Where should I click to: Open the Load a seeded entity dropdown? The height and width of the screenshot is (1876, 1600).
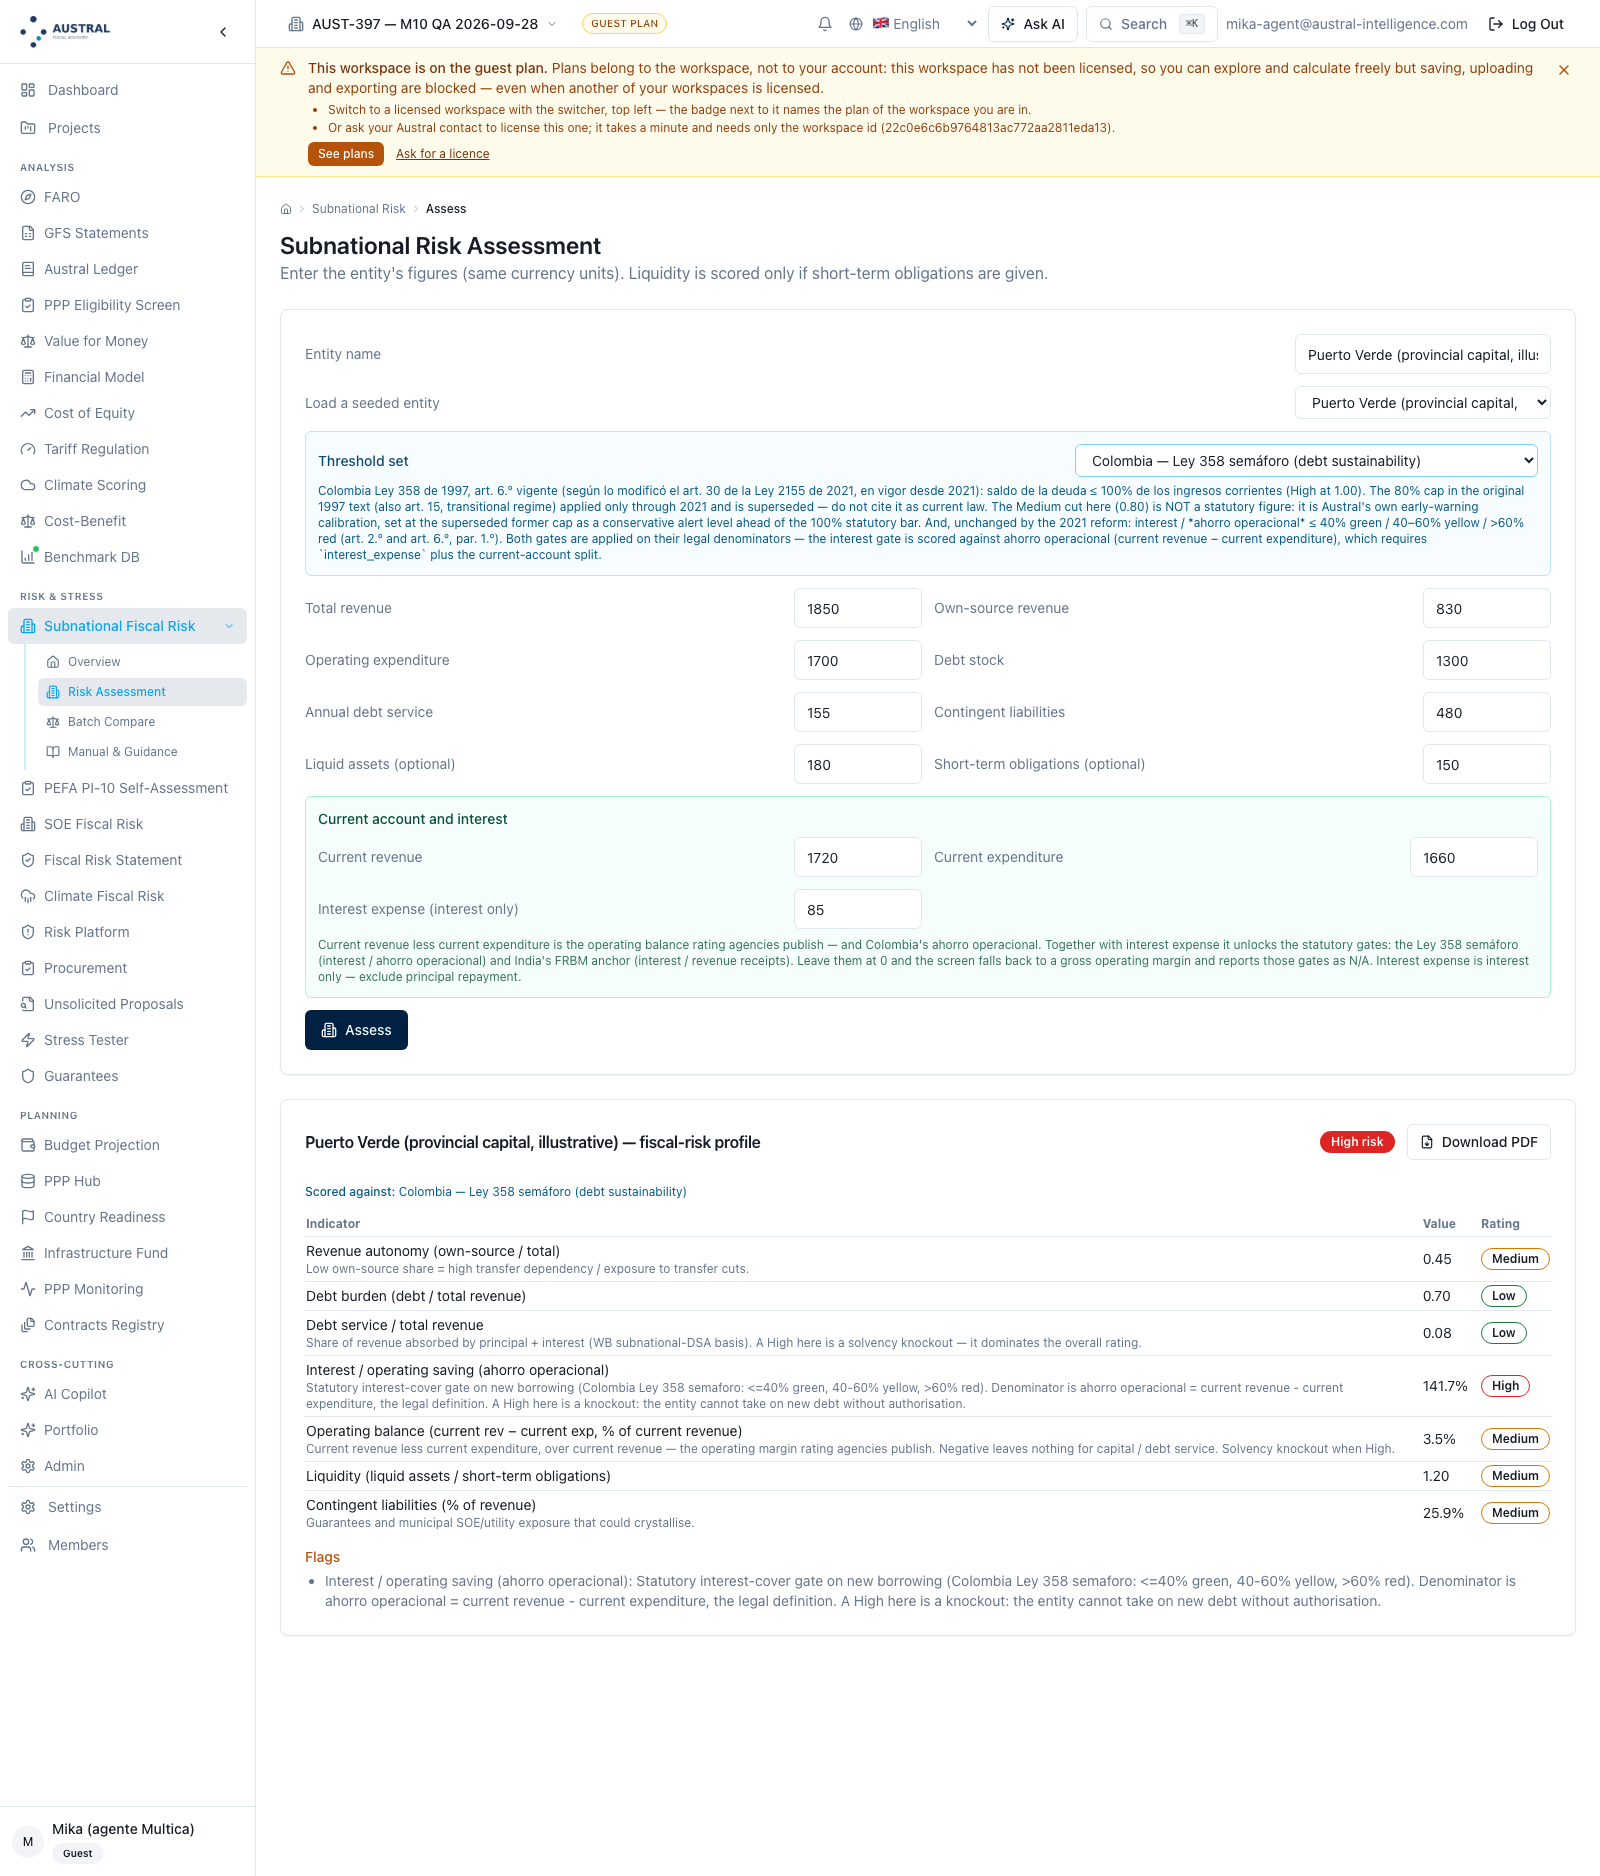pos(1422,403)
